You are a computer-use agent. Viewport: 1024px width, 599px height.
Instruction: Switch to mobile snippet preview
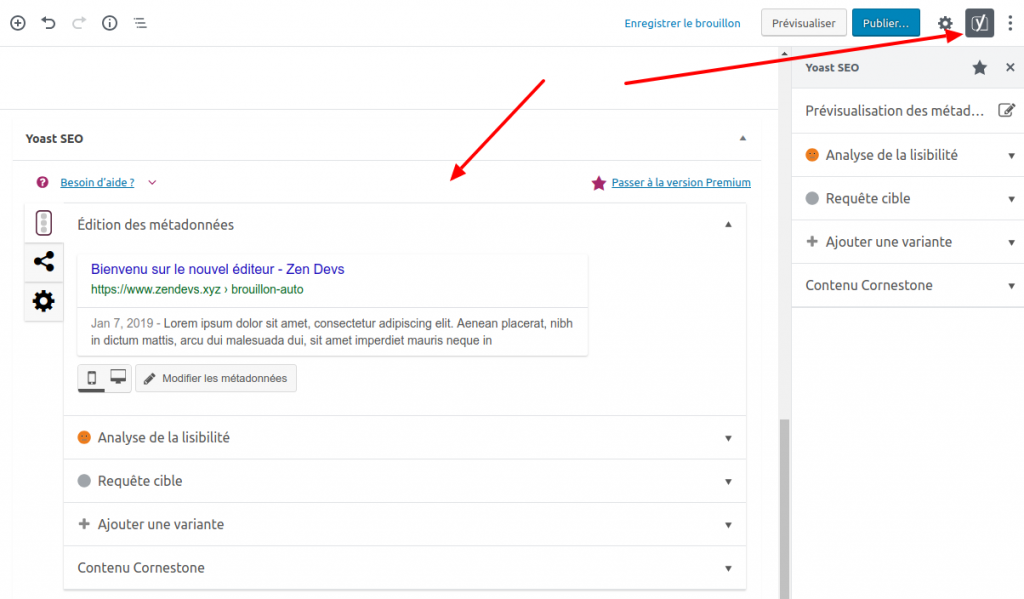(x=91, y=378)
